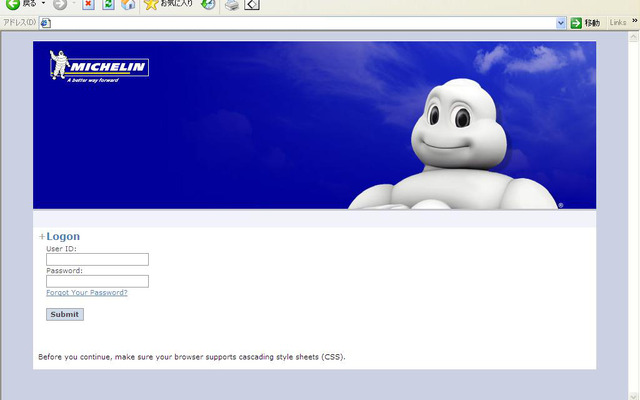This screenshot has height=400, width=640.
Task: Open the Back button history dropdown
Action: tap(43, 4)
